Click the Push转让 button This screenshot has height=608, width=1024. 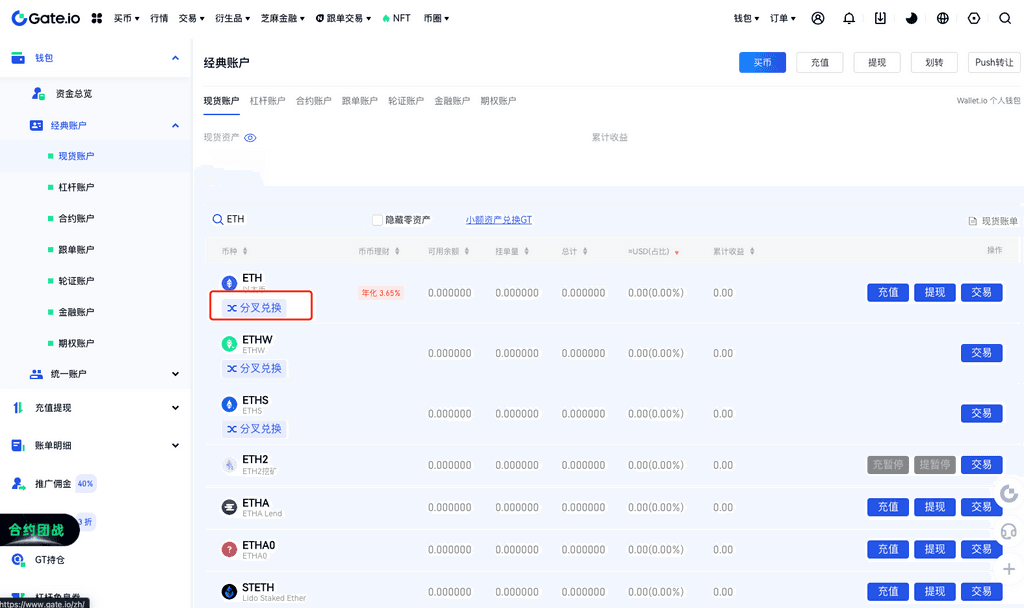[x=994, y=63]
